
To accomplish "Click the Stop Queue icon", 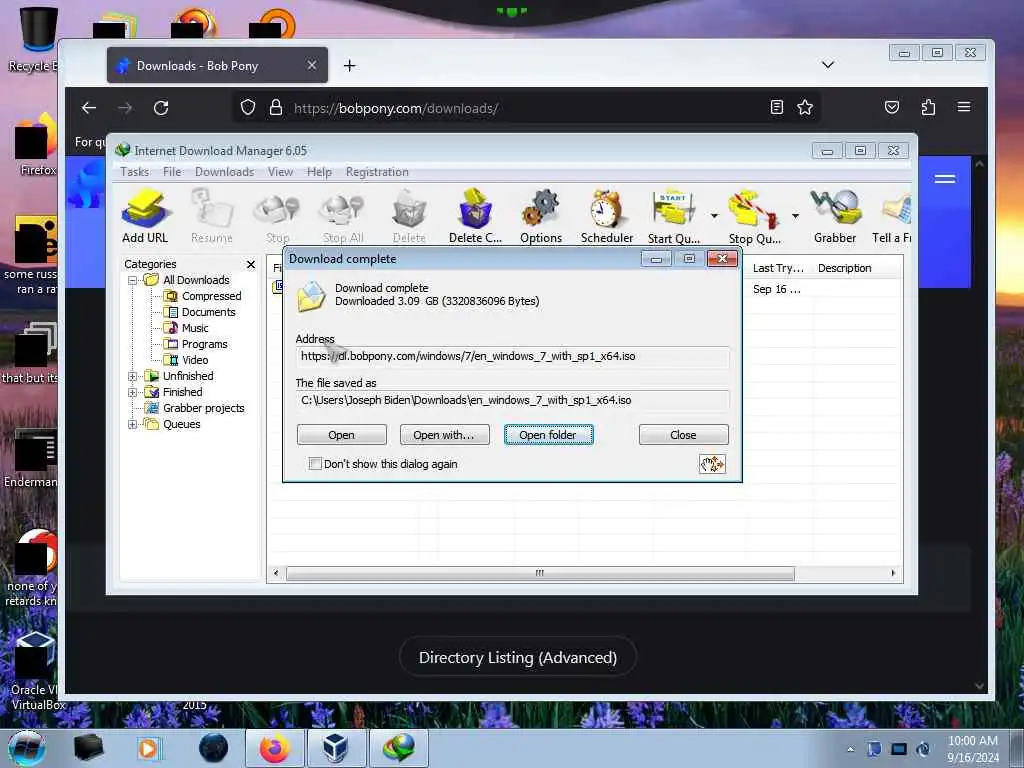I will [754, 216].
